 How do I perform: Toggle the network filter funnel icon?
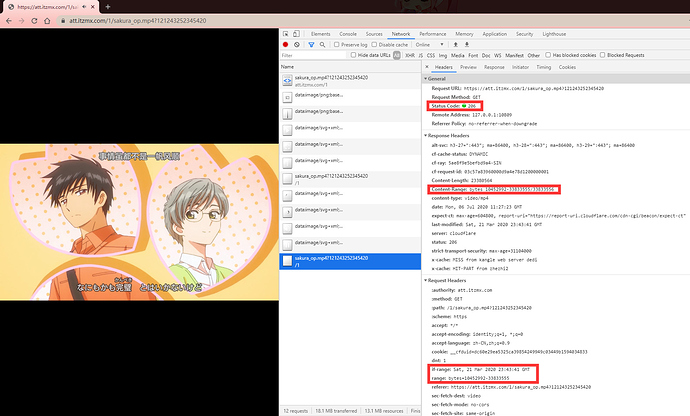click(x=311, y=44)
